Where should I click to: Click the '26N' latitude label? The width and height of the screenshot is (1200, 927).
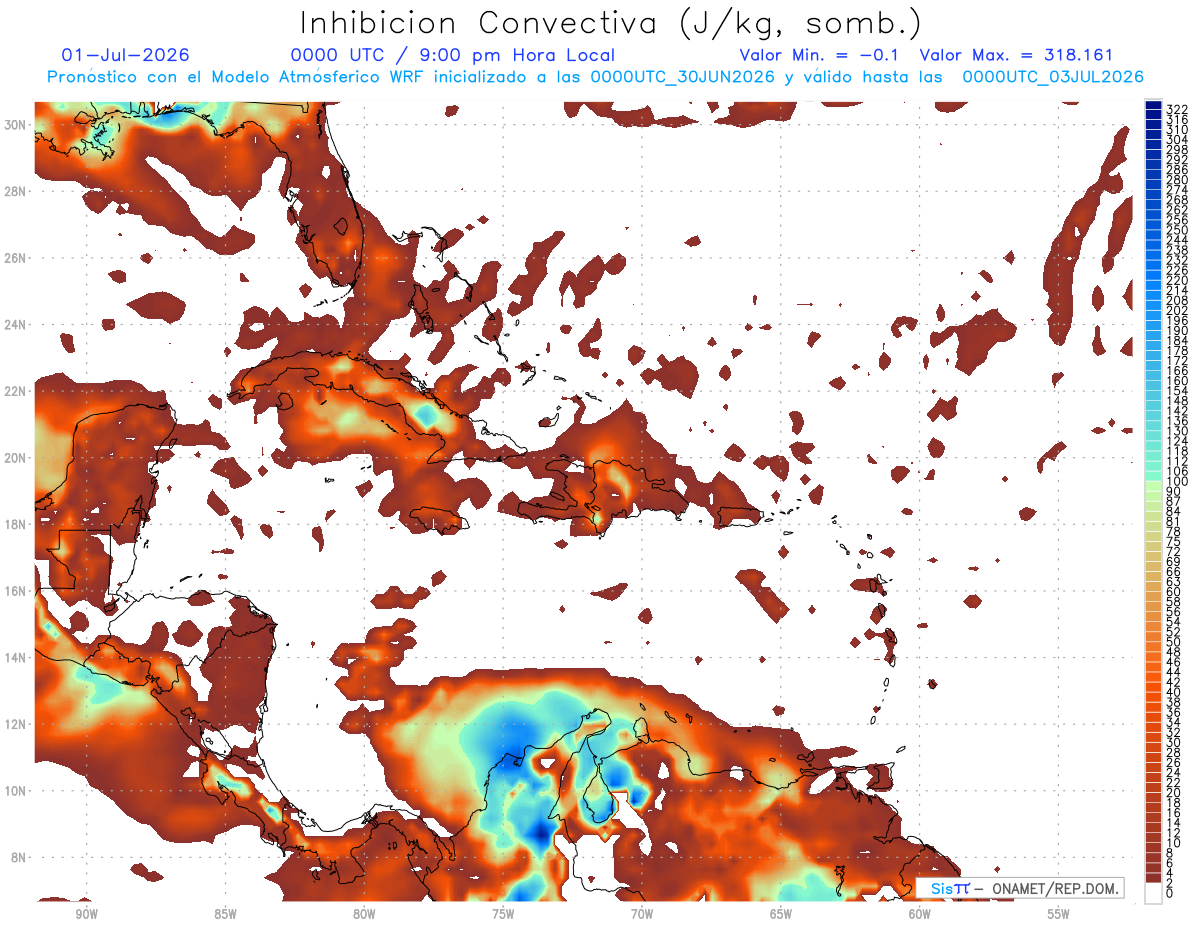17,257
